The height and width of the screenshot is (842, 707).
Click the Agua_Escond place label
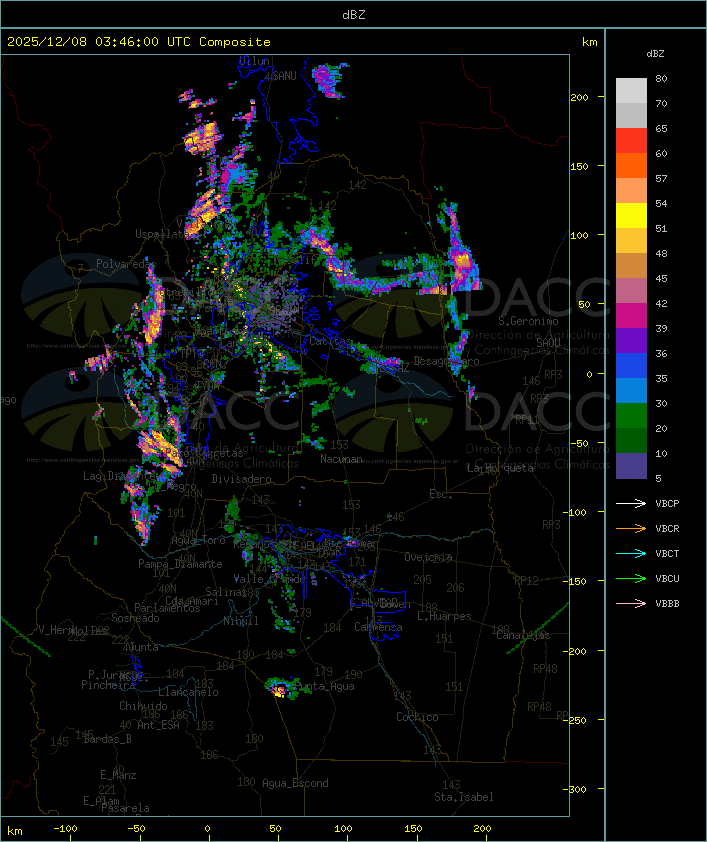[x=295, y=783]
